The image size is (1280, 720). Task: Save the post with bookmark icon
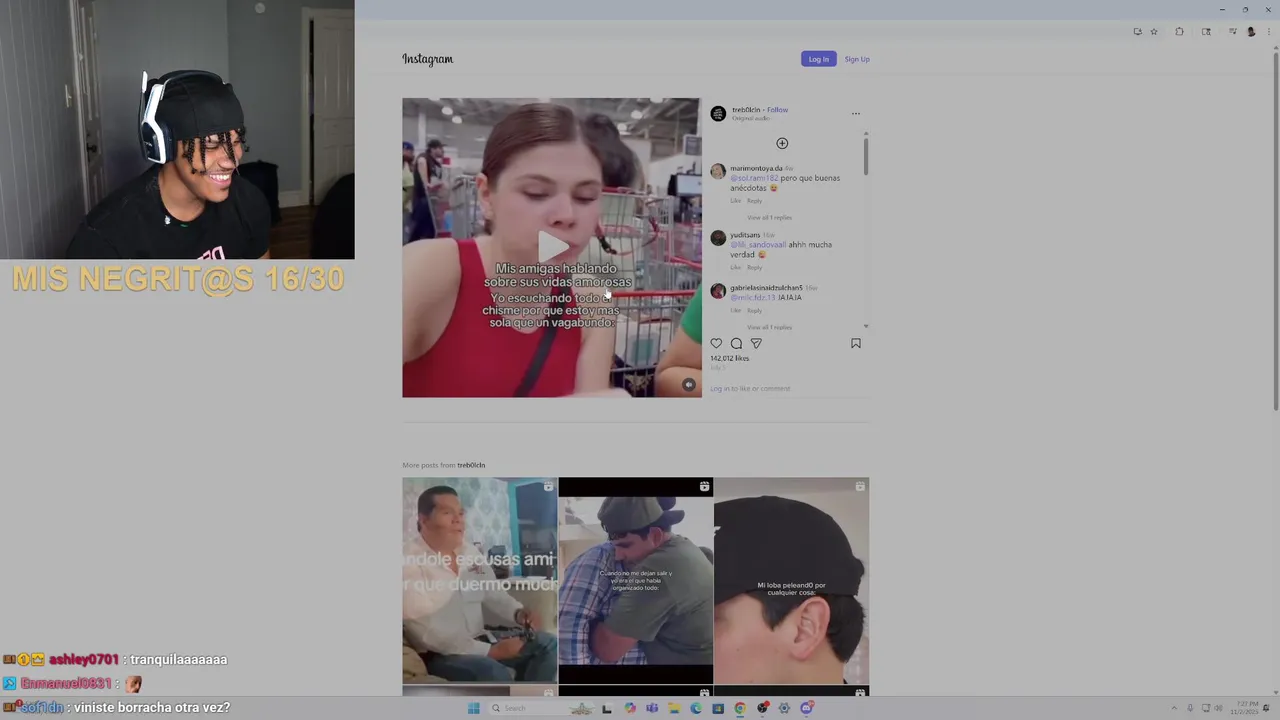click(x=856, y=343)
